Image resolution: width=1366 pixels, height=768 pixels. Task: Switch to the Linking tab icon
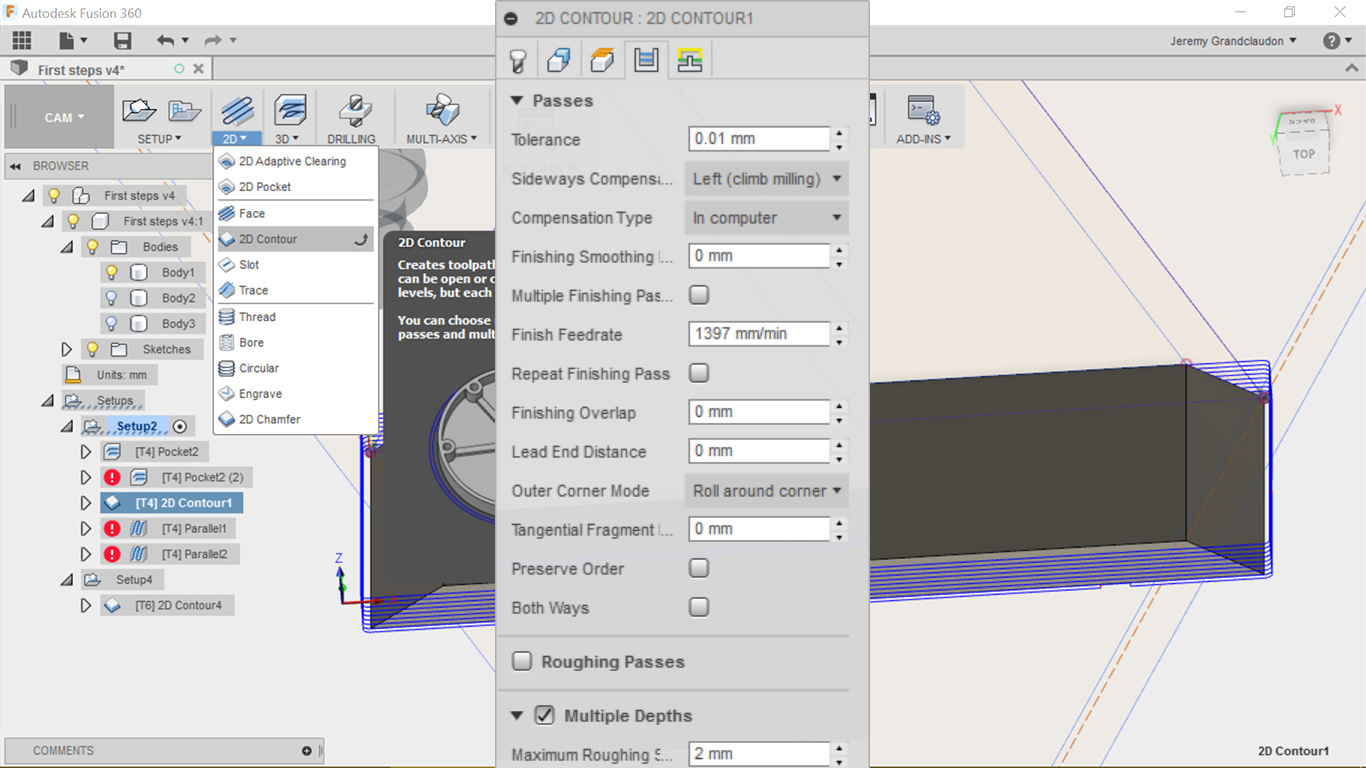(x=689, y=60)
